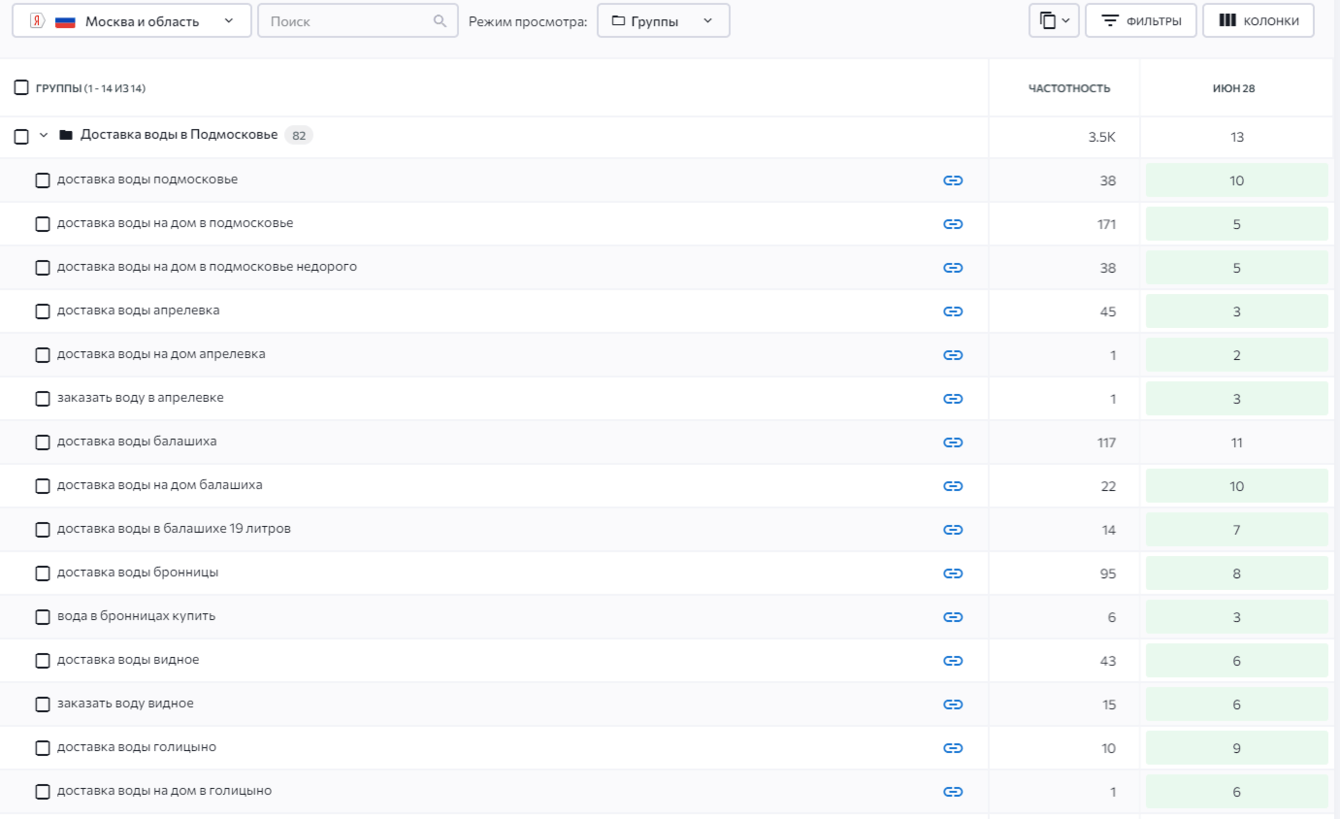
Task: Click folder icon of 'Доставка воды в Подмосковье'
Action: (66, 135)
